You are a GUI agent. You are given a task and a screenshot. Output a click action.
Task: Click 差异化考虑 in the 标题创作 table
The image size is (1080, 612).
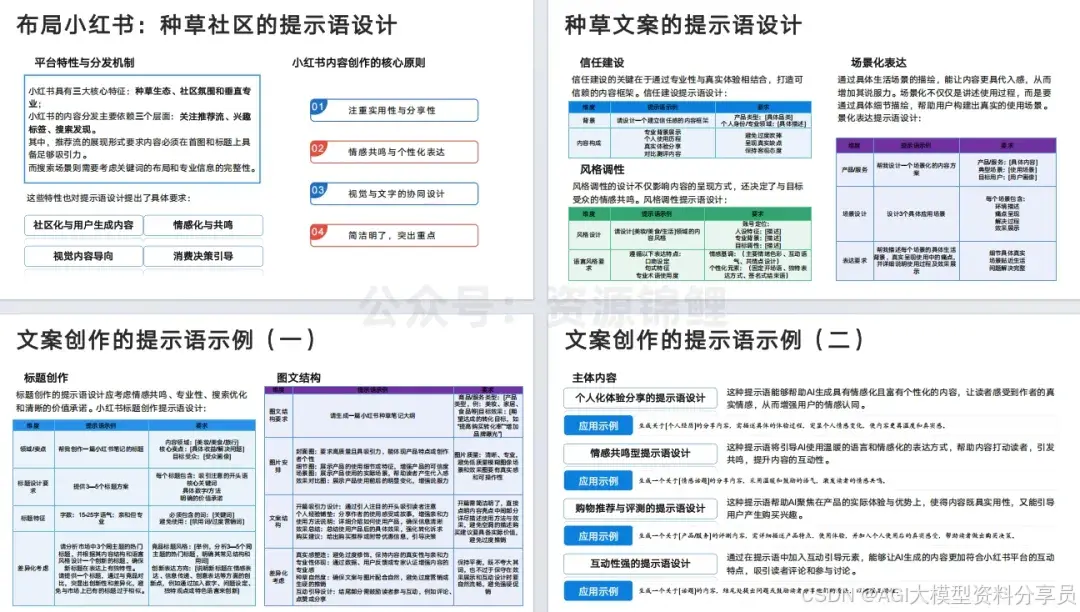pyautogui.click(x=32, y=569)
